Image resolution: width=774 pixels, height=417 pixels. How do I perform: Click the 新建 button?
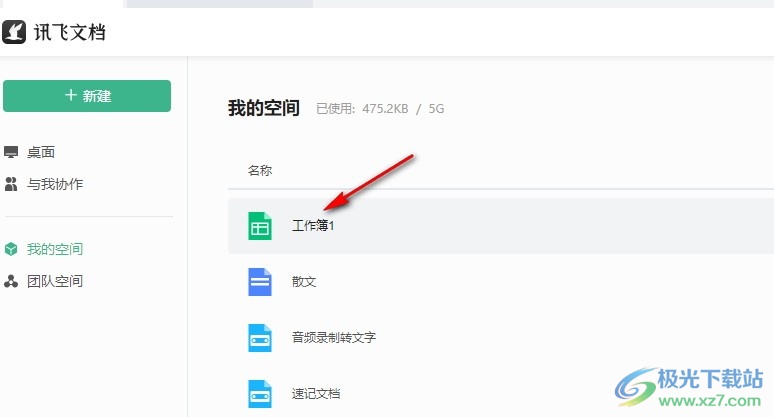pos(87,96)
